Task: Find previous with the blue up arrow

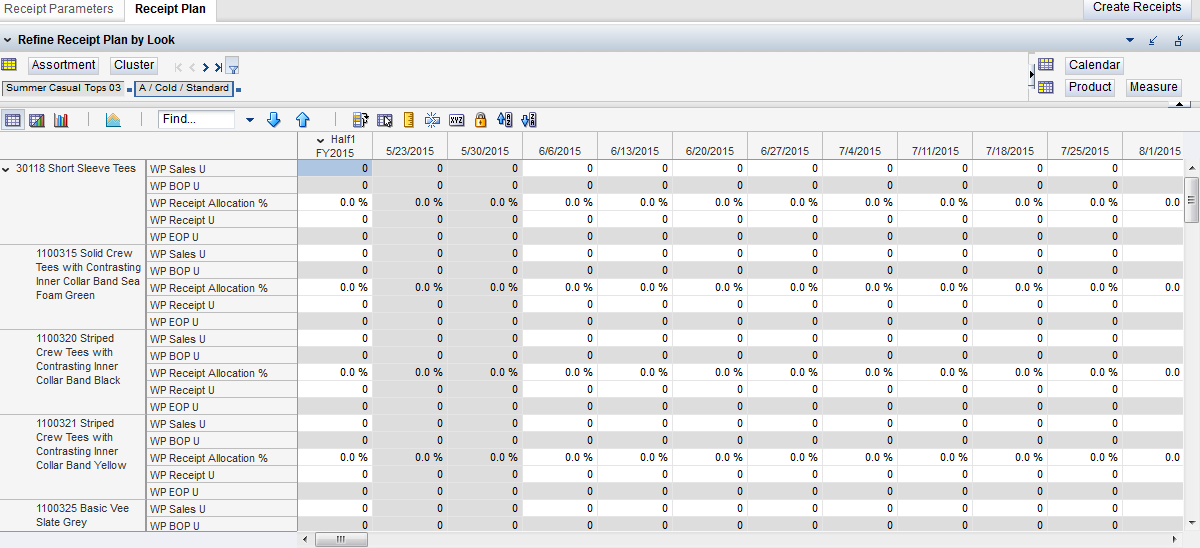Action: [x=302, y=120]
